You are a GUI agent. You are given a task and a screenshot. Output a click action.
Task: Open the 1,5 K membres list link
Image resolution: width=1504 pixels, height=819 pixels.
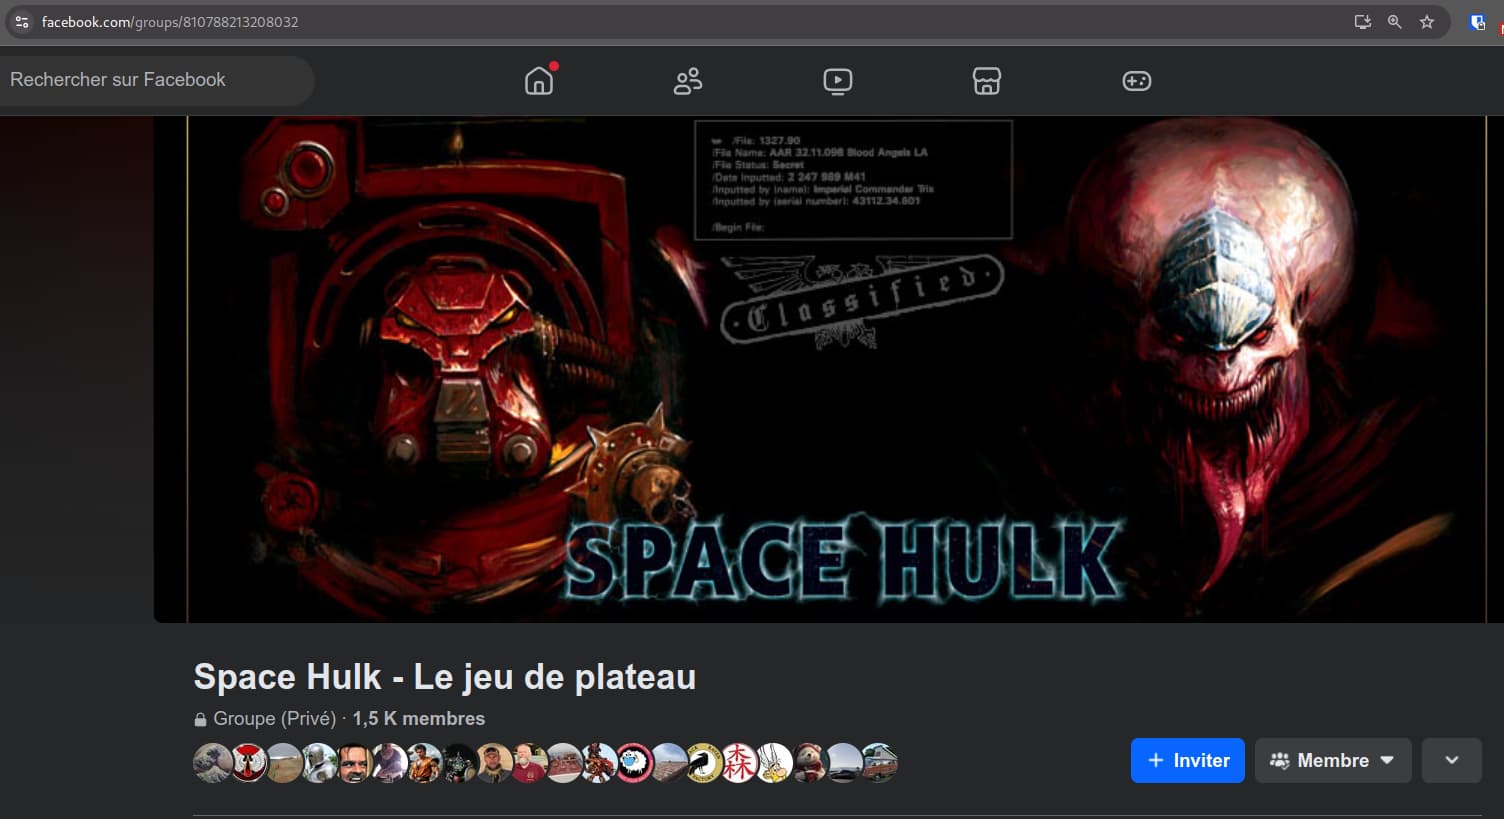tap(418, 719)
